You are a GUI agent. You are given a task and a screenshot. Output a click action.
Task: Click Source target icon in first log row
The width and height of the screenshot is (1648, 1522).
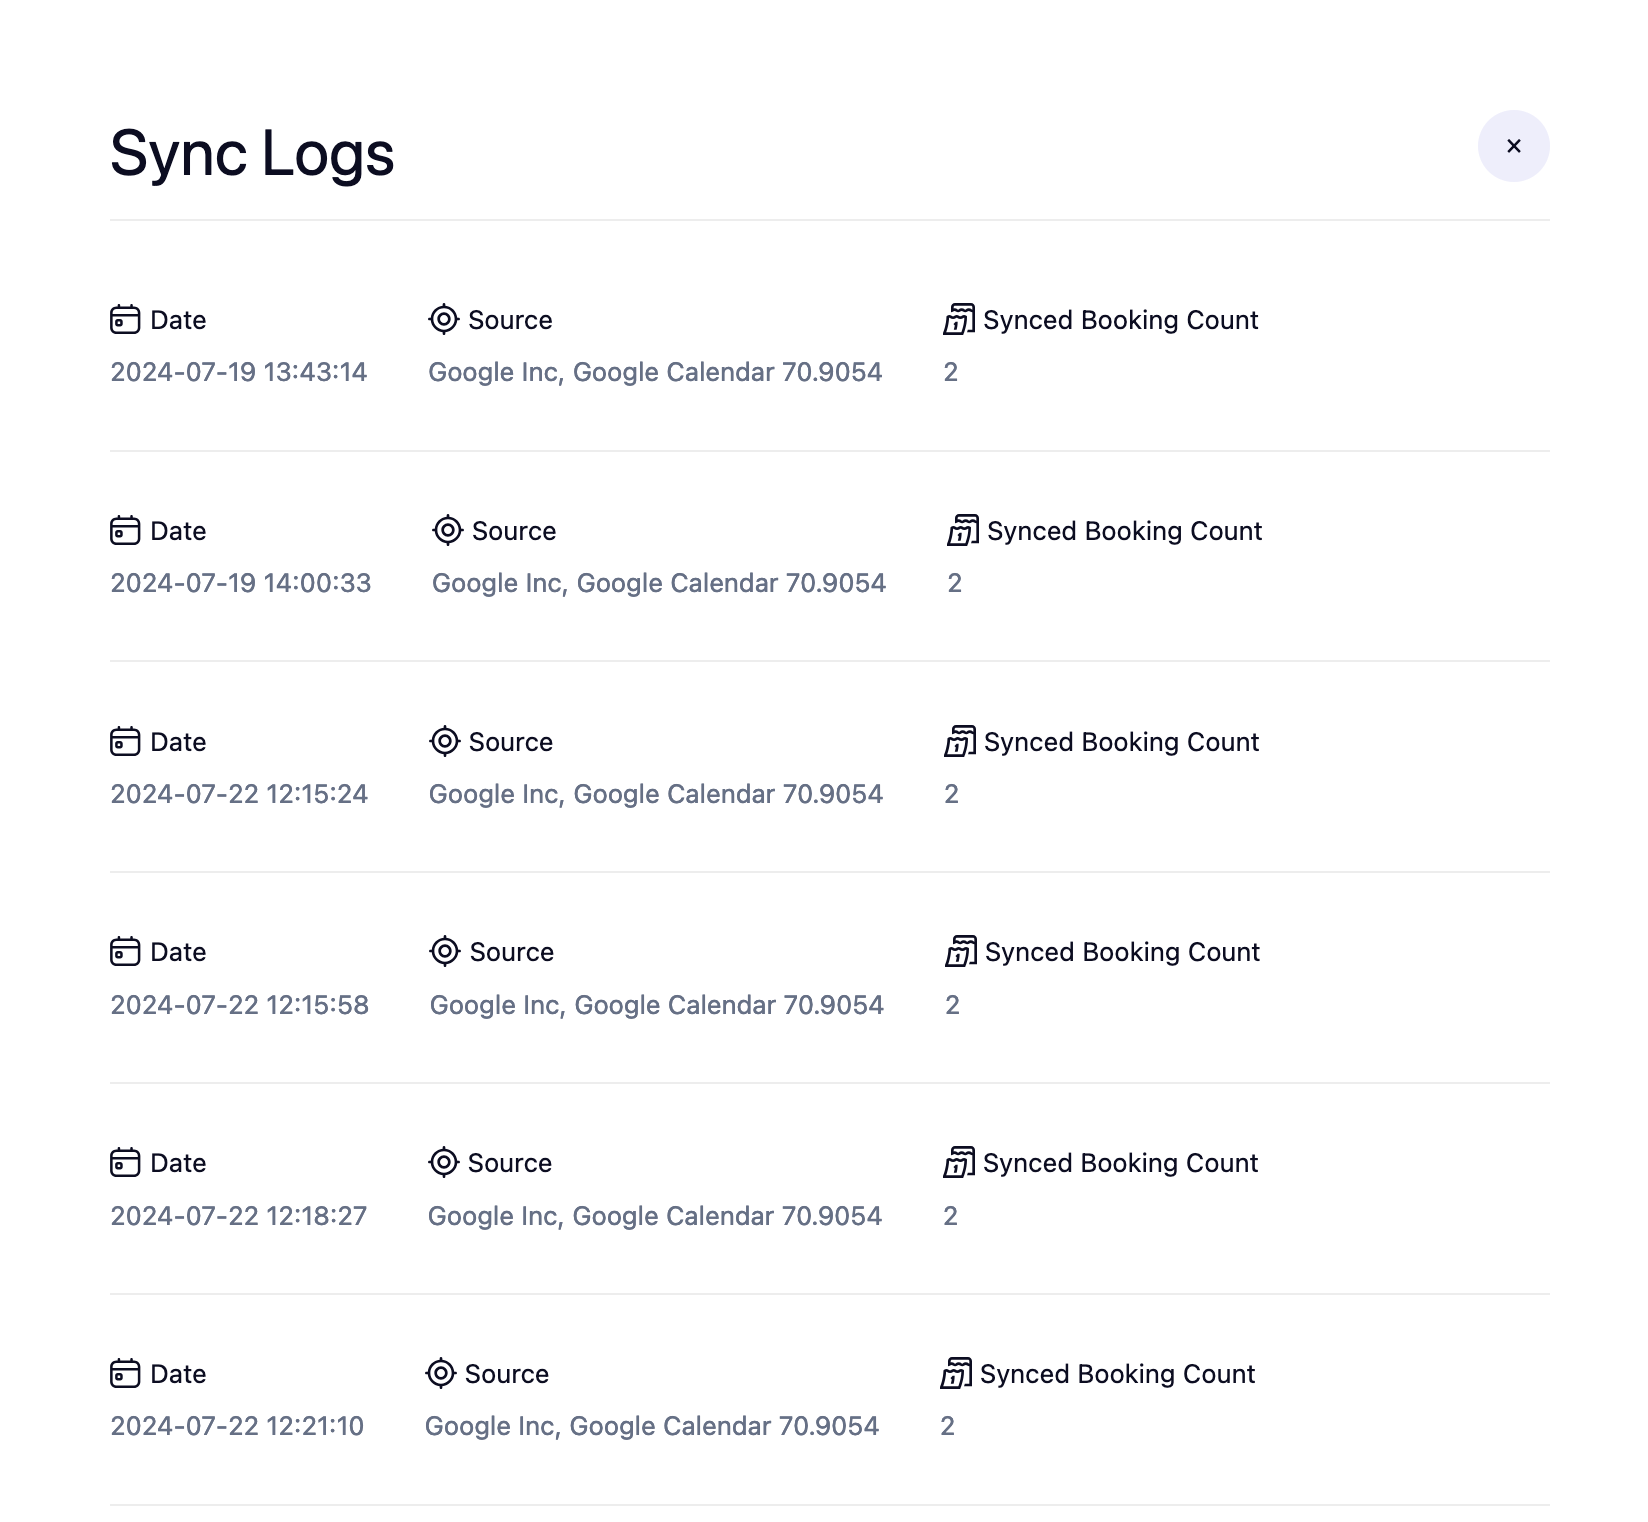443,320
